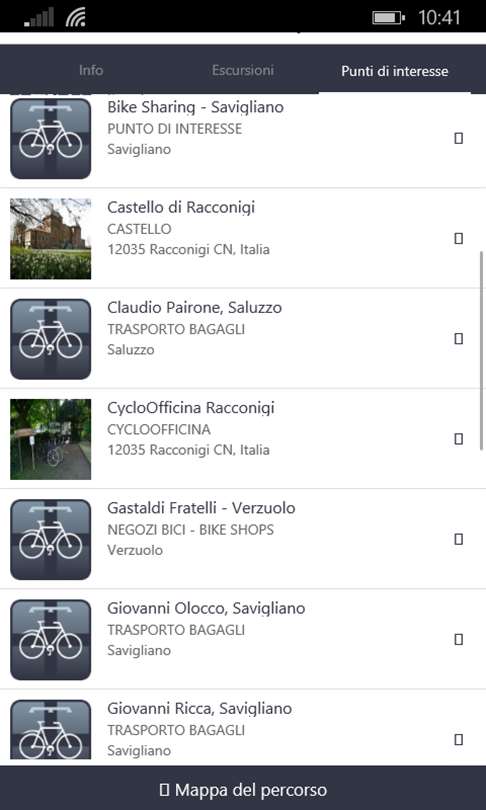Expand the Gastaldi Fratelli entry arrow
This screenshot has height=810, width=486.
(458, 539)
